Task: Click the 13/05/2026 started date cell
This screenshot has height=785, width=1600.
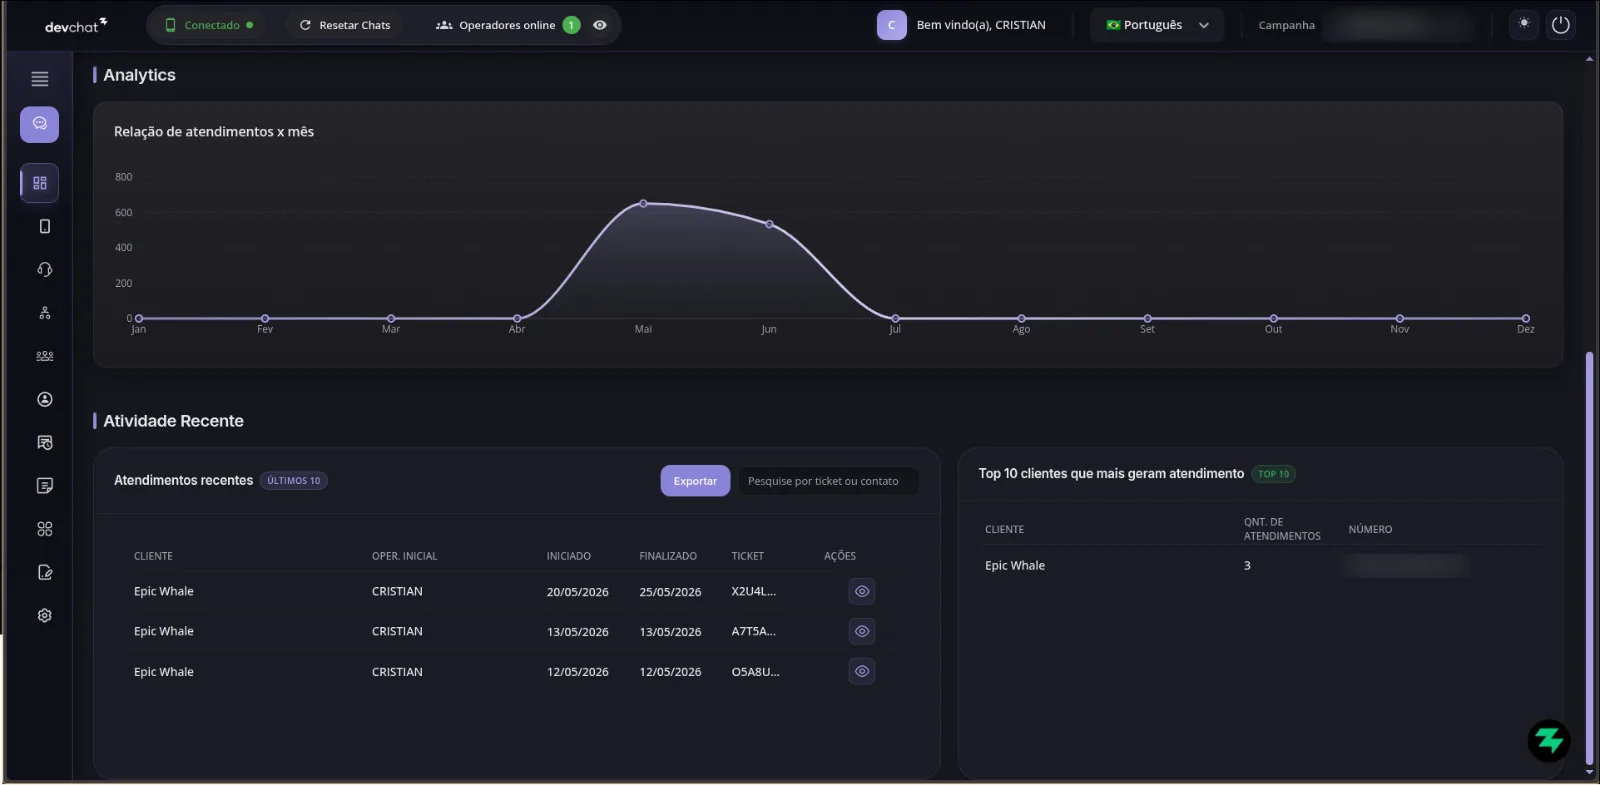Action: [577, 632]
